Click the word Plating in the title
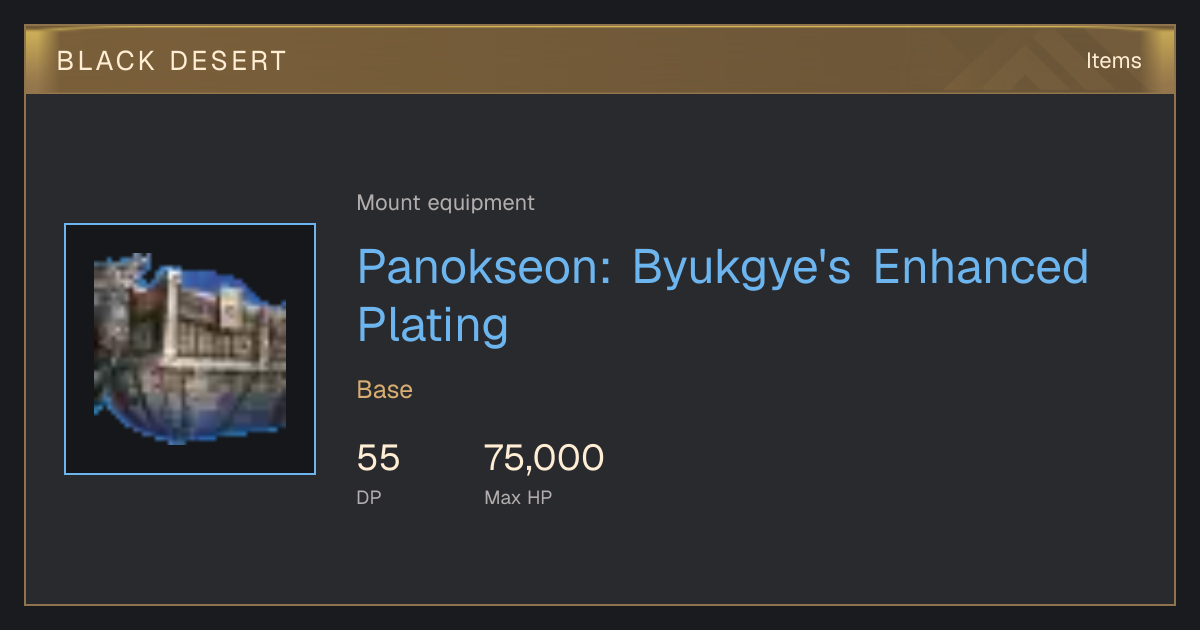 tap(433, 326)
